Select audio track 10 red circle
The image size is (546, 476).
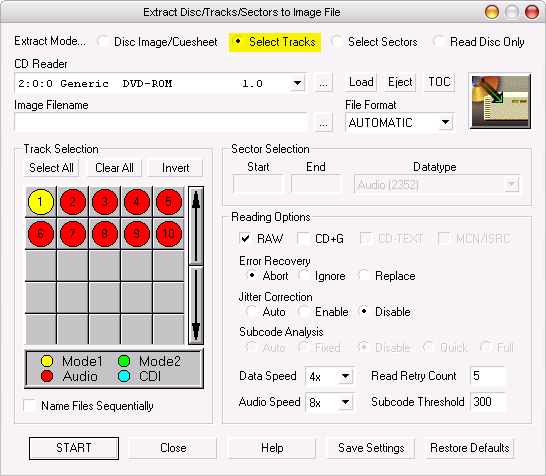pos(169,234)
